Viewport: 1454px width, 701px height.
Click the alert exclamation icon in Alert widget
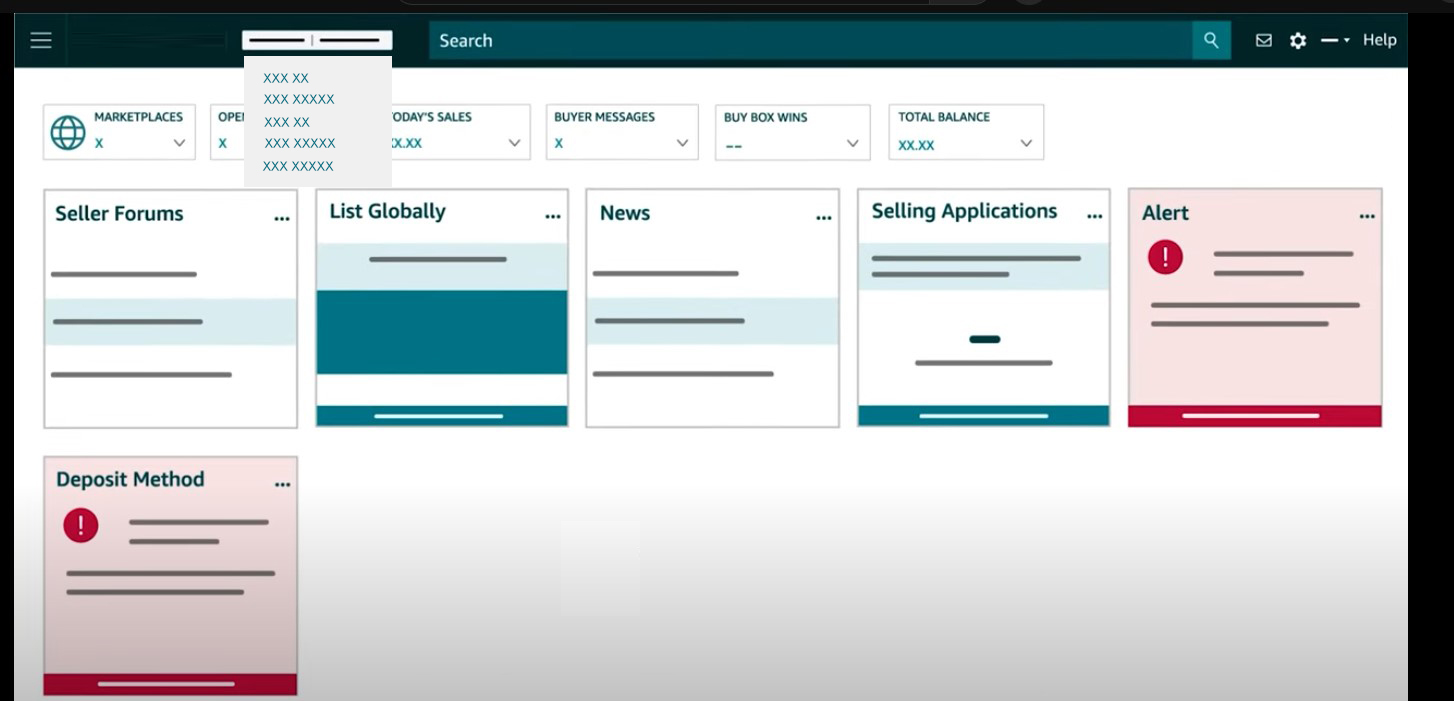[1164, 257]
